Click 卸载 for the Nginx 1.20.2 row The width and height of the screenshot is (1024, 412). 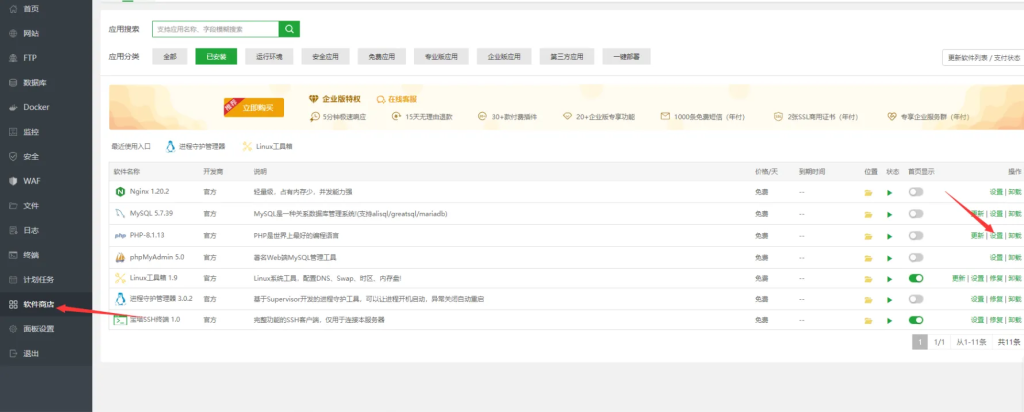coord(1014,193)
